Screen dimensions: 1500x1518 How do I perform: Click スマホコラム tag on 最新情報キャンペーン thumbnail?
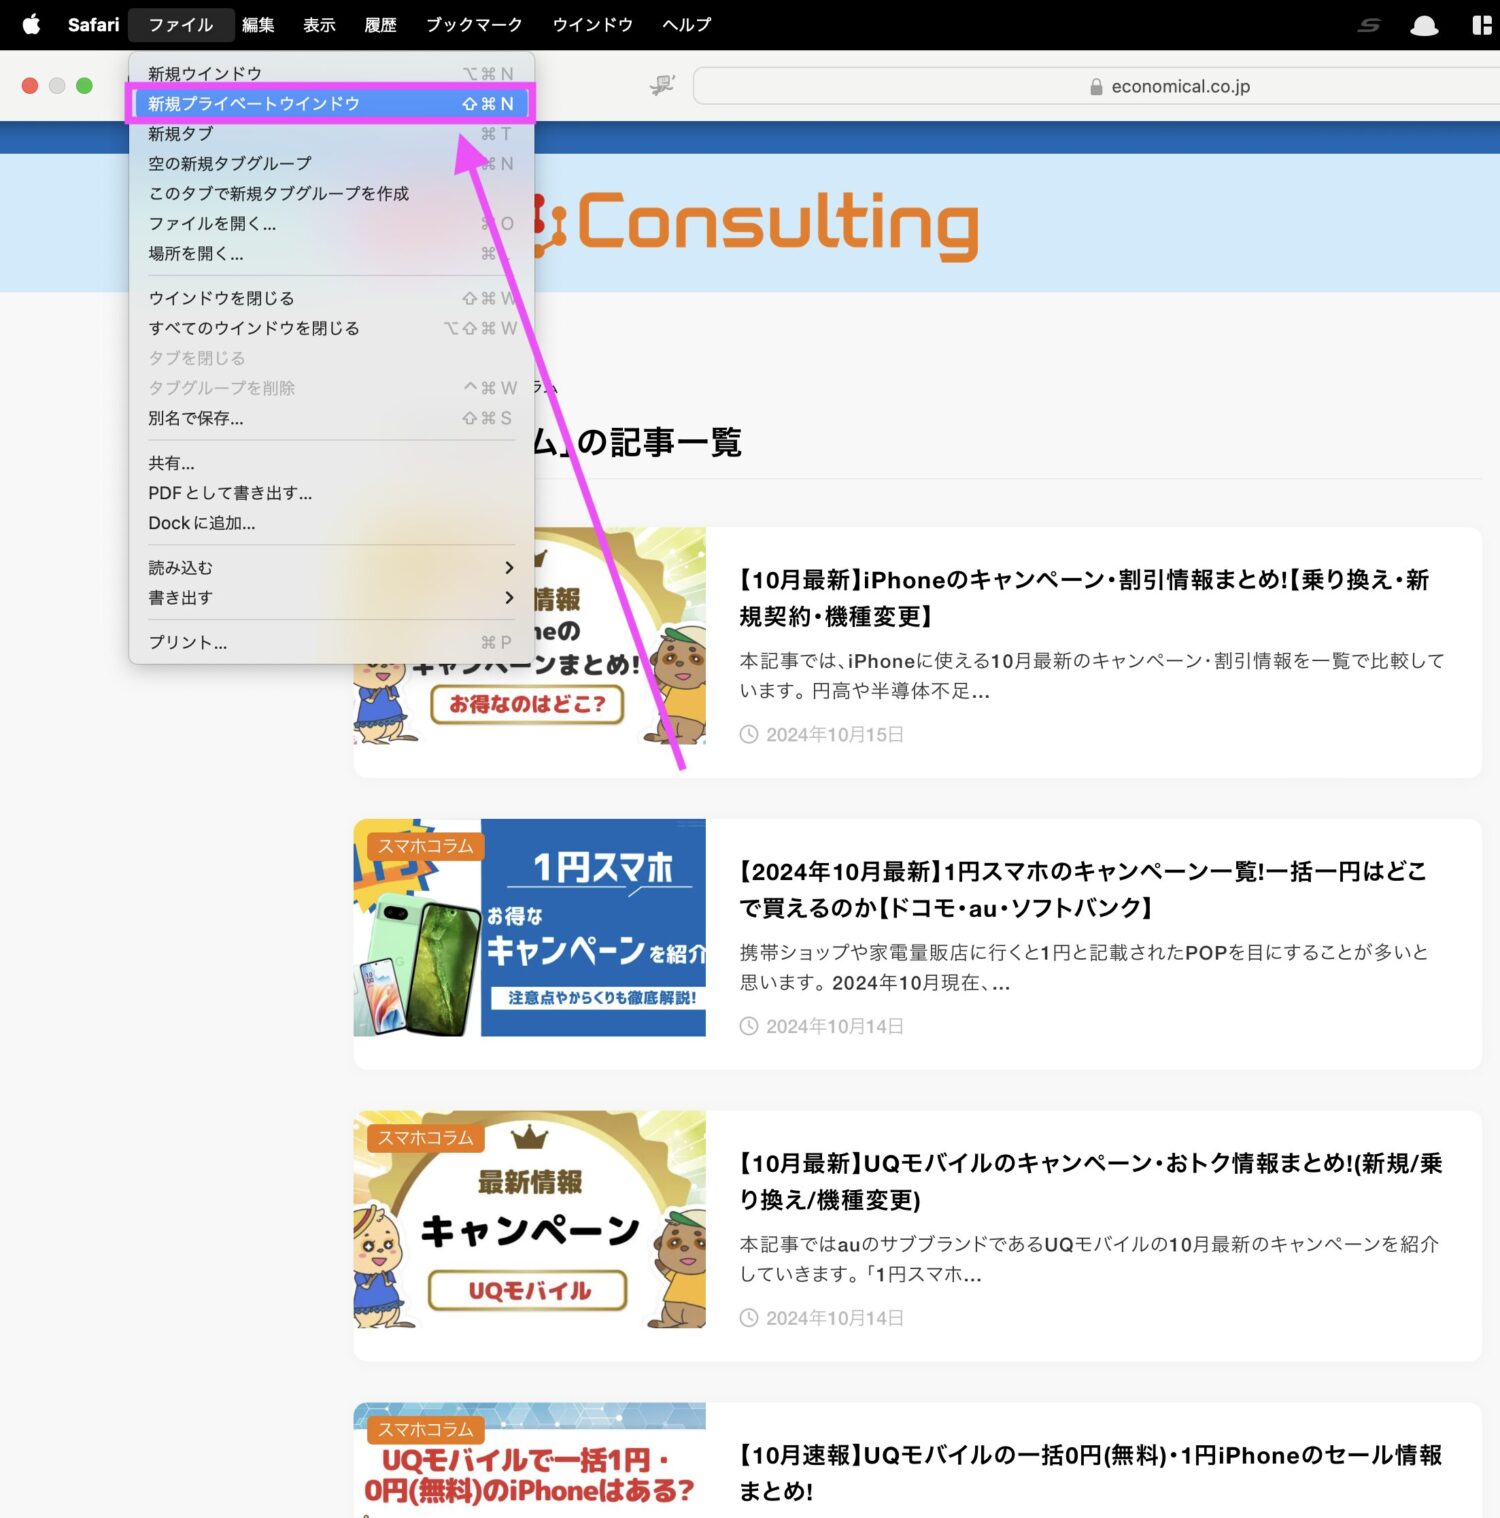tap(425, 1138)
